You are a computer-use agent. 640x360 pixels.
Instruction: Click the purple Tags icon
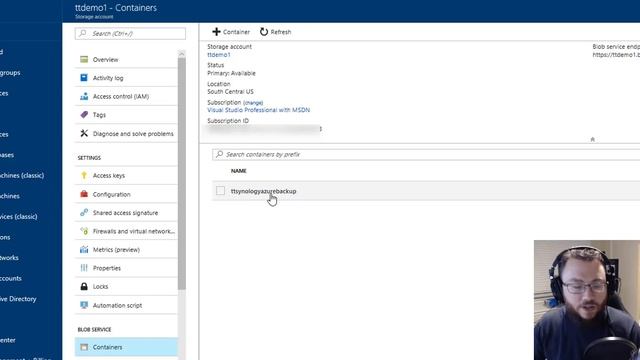pyautogui.click(x=84, y=115)
